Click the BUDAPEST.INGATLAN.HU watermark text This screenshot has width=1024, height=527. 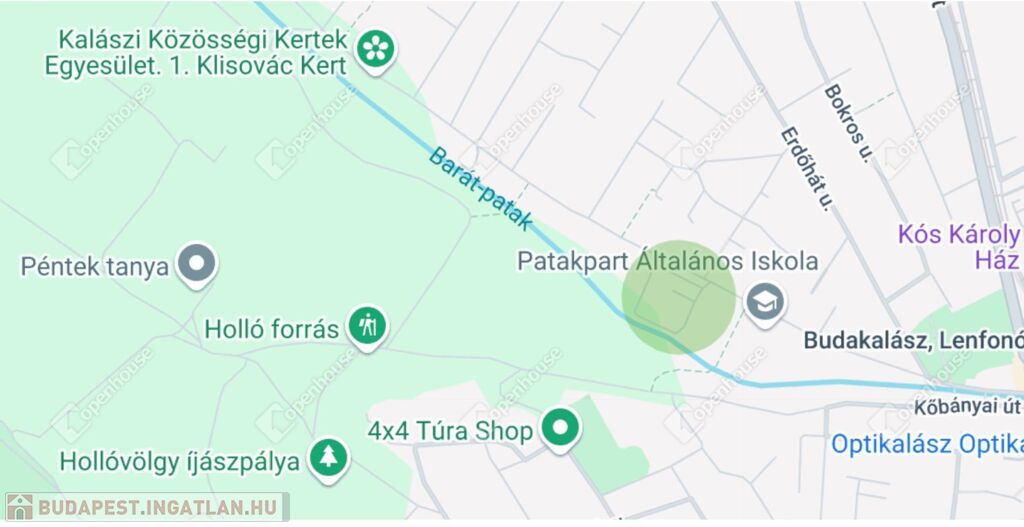pyautogui.click(x=159, y=507)
